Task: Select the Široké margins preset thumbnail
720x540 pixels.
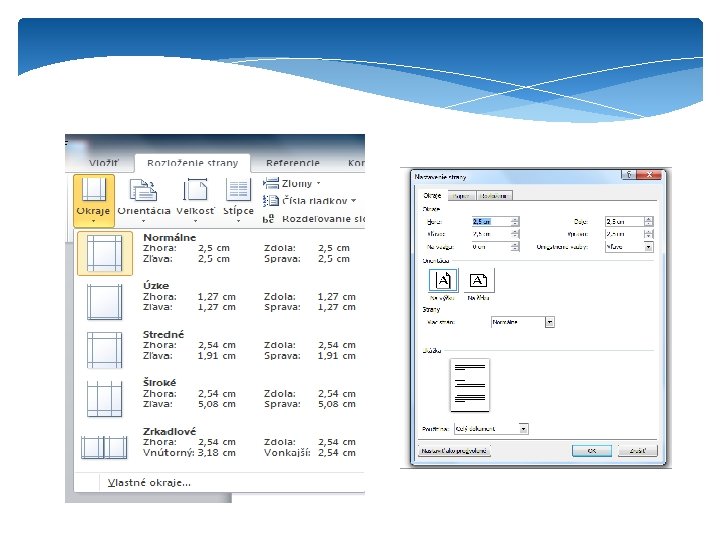Action: [x=105, y=399]
